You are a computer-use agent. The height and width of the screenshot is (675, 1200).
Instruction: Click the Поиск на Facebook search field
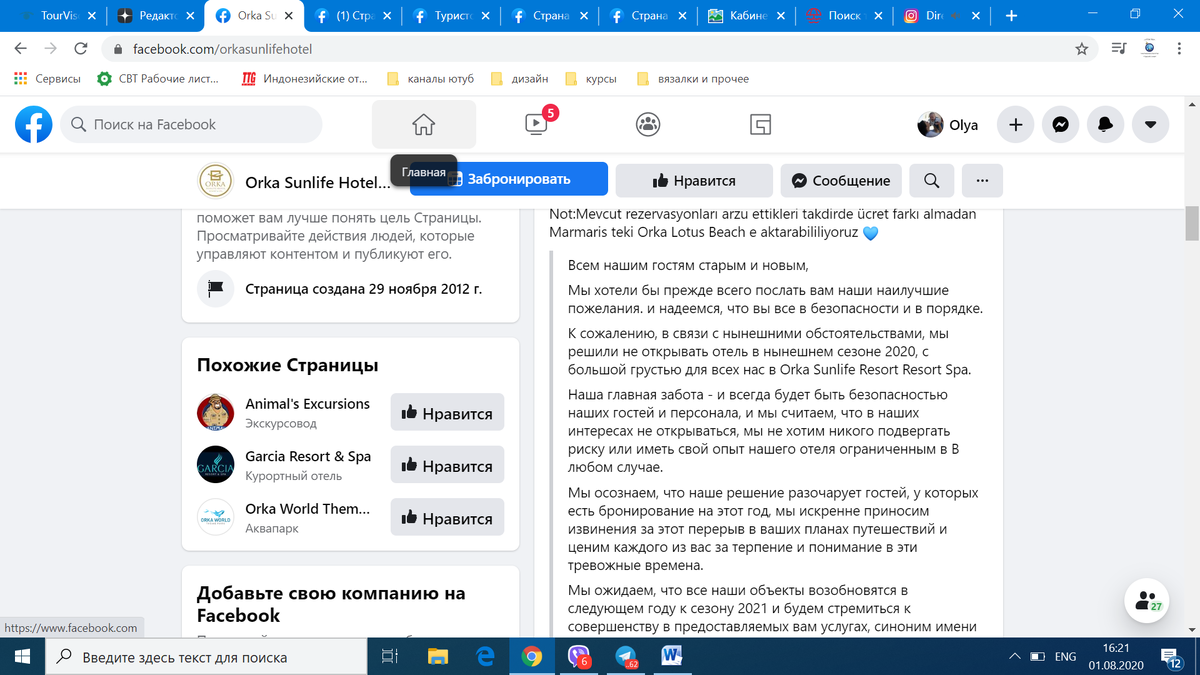tap(192, 125)
